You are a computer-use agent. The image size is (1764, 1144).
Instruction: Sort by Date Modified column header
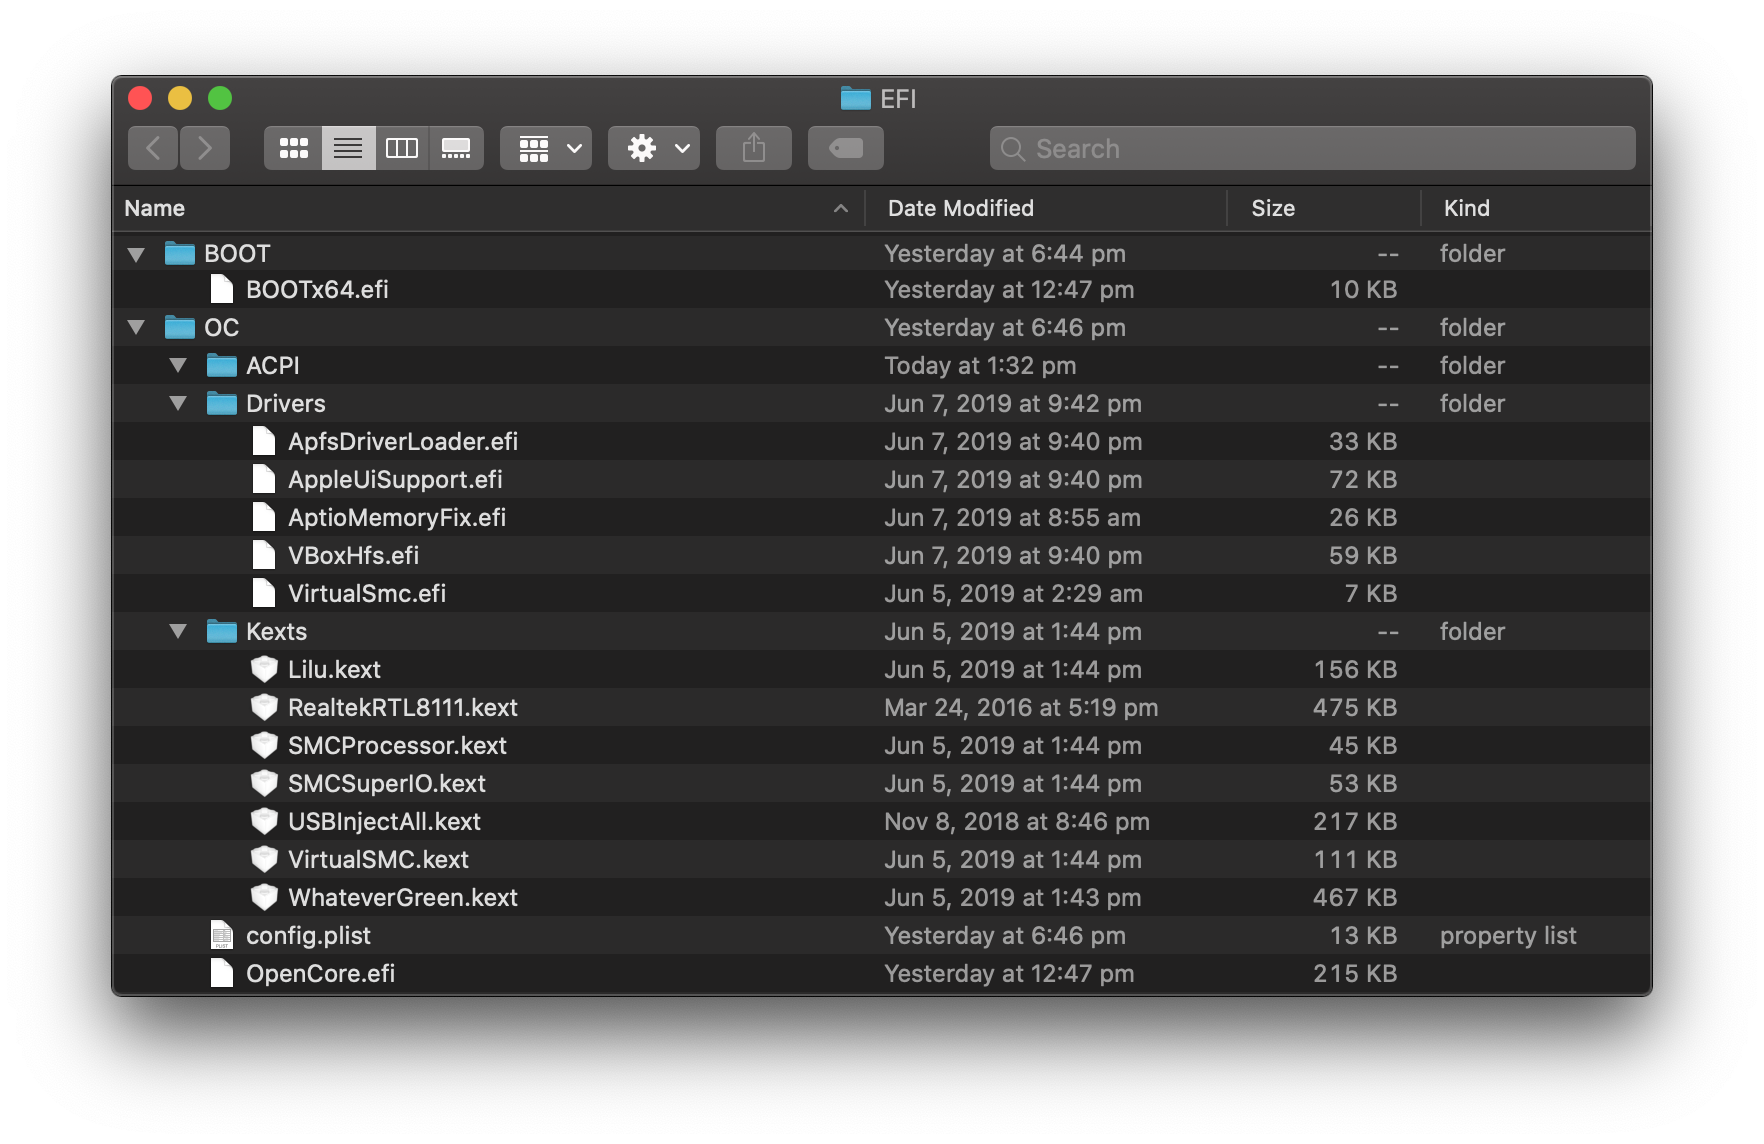pos(1046,208)
